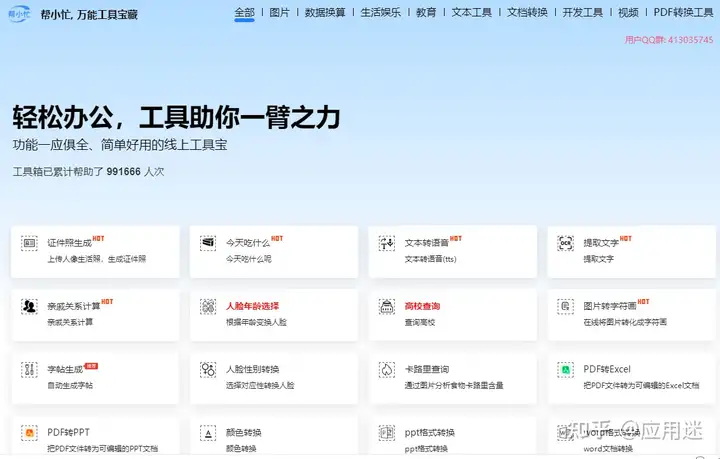Open the red 人脸年龄选择 title
This screenshot has height=459, width=720.
[x=253, y=306]
